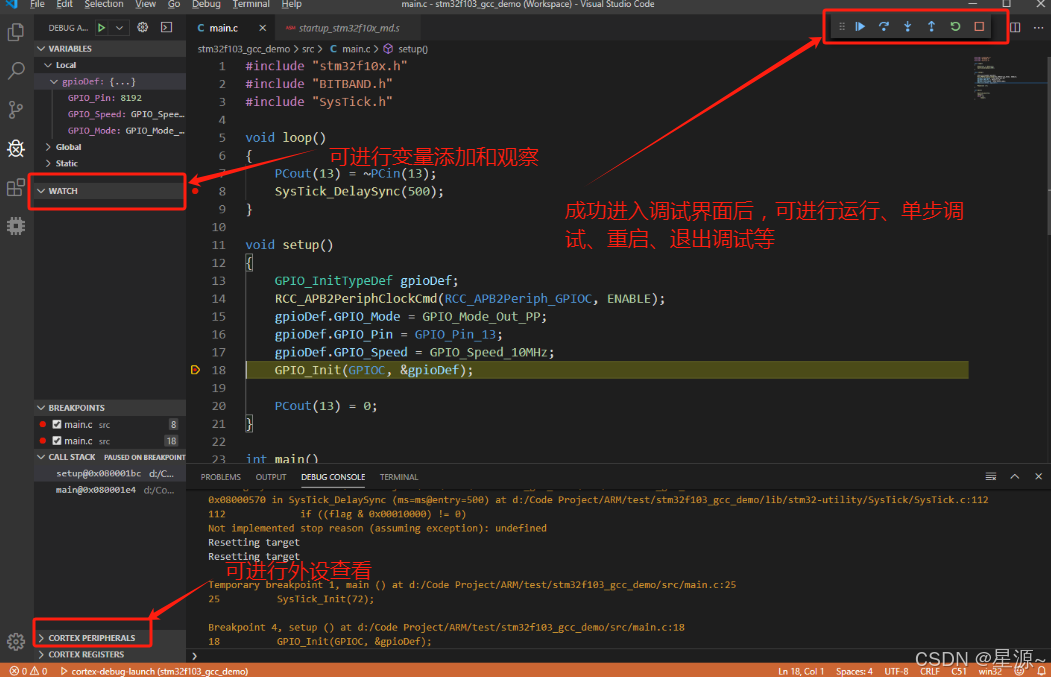Remove the red breakpoint dot on line 8
Viewport: 1051px width, 677px height.
tap(195, 191)
